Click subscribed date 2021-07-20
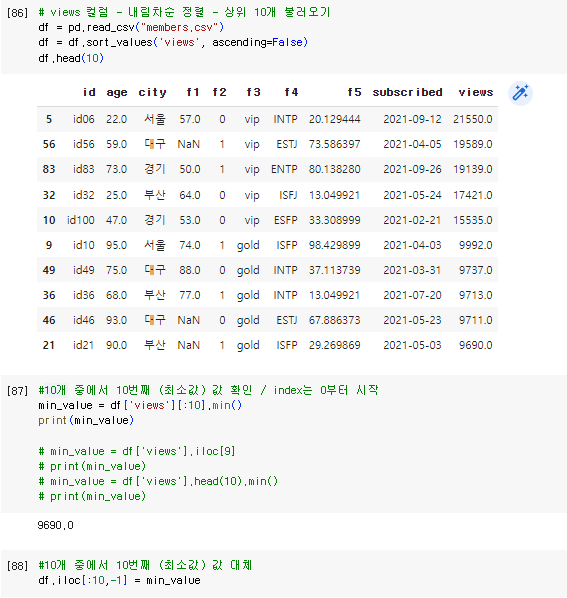This screenshot has width=567, height=598. tap(412, 295)
